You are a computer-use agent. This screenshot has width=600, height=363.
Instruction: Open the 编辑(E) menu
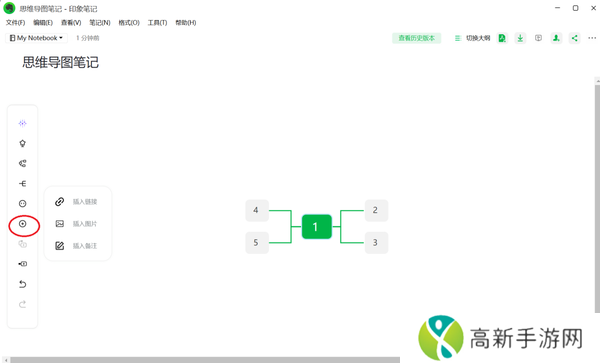click(x=43, y=23)
